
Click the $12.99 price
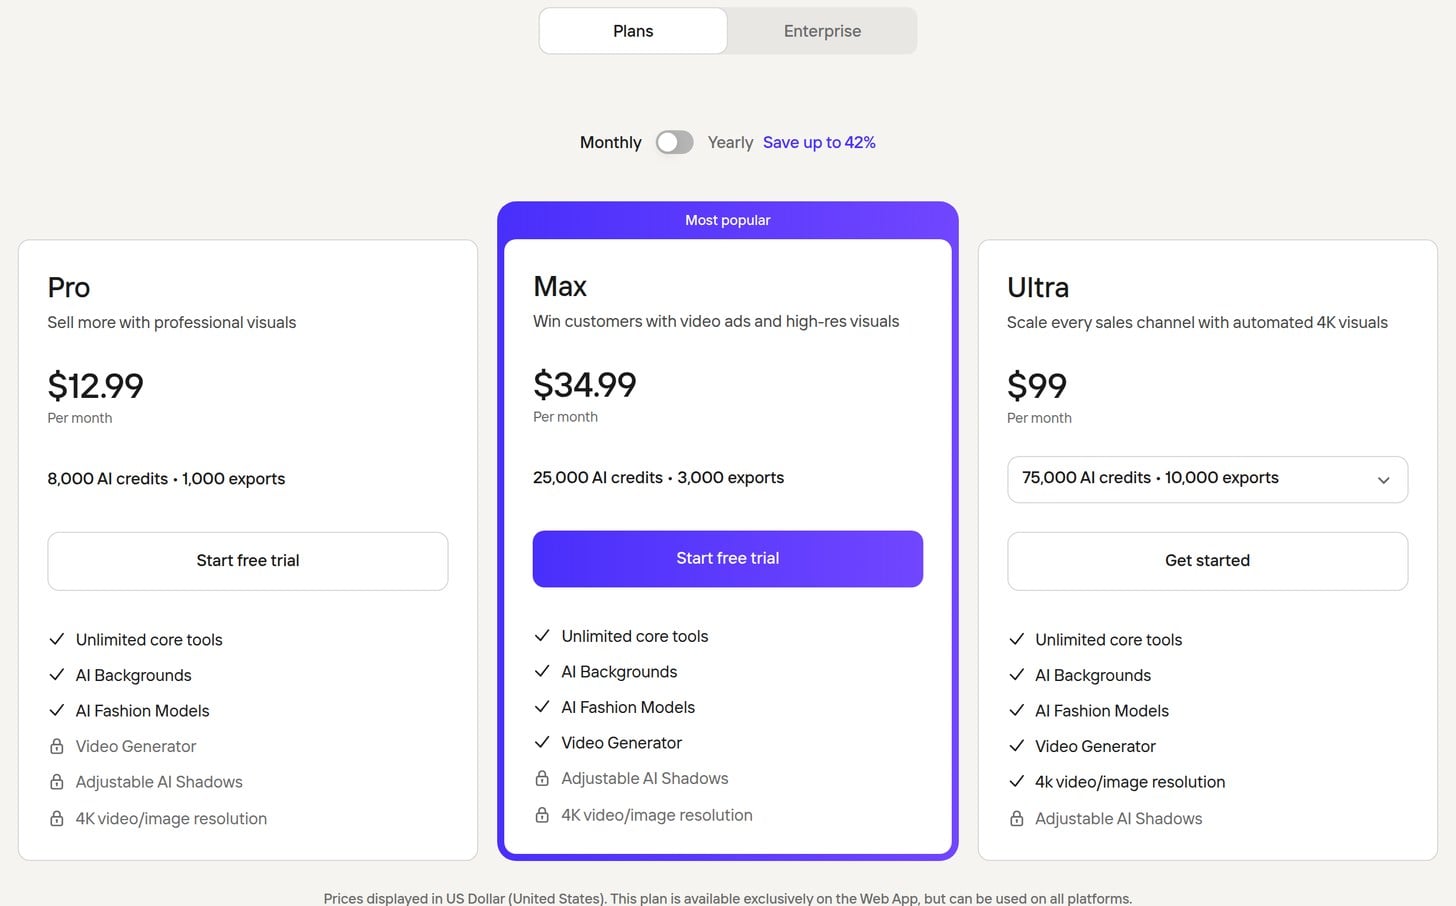96,386
